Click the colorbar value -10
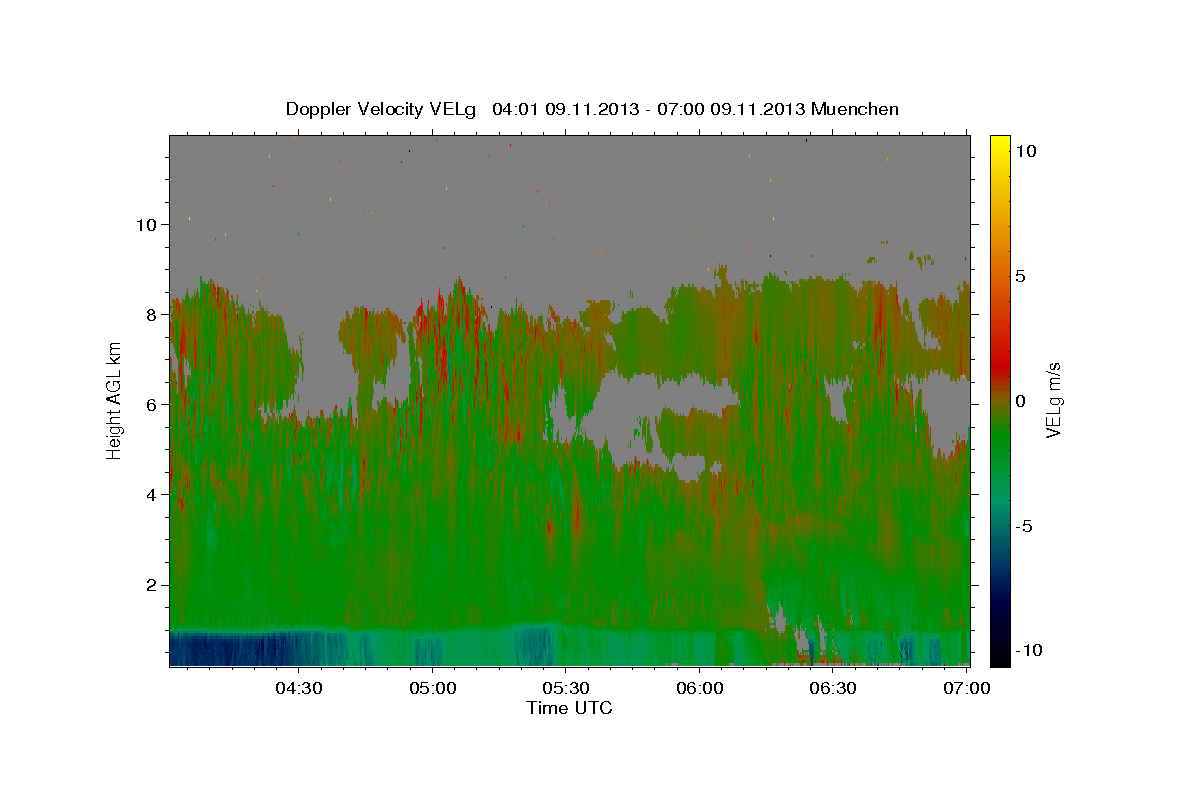1200x800 pixels. click(1029, 650)
